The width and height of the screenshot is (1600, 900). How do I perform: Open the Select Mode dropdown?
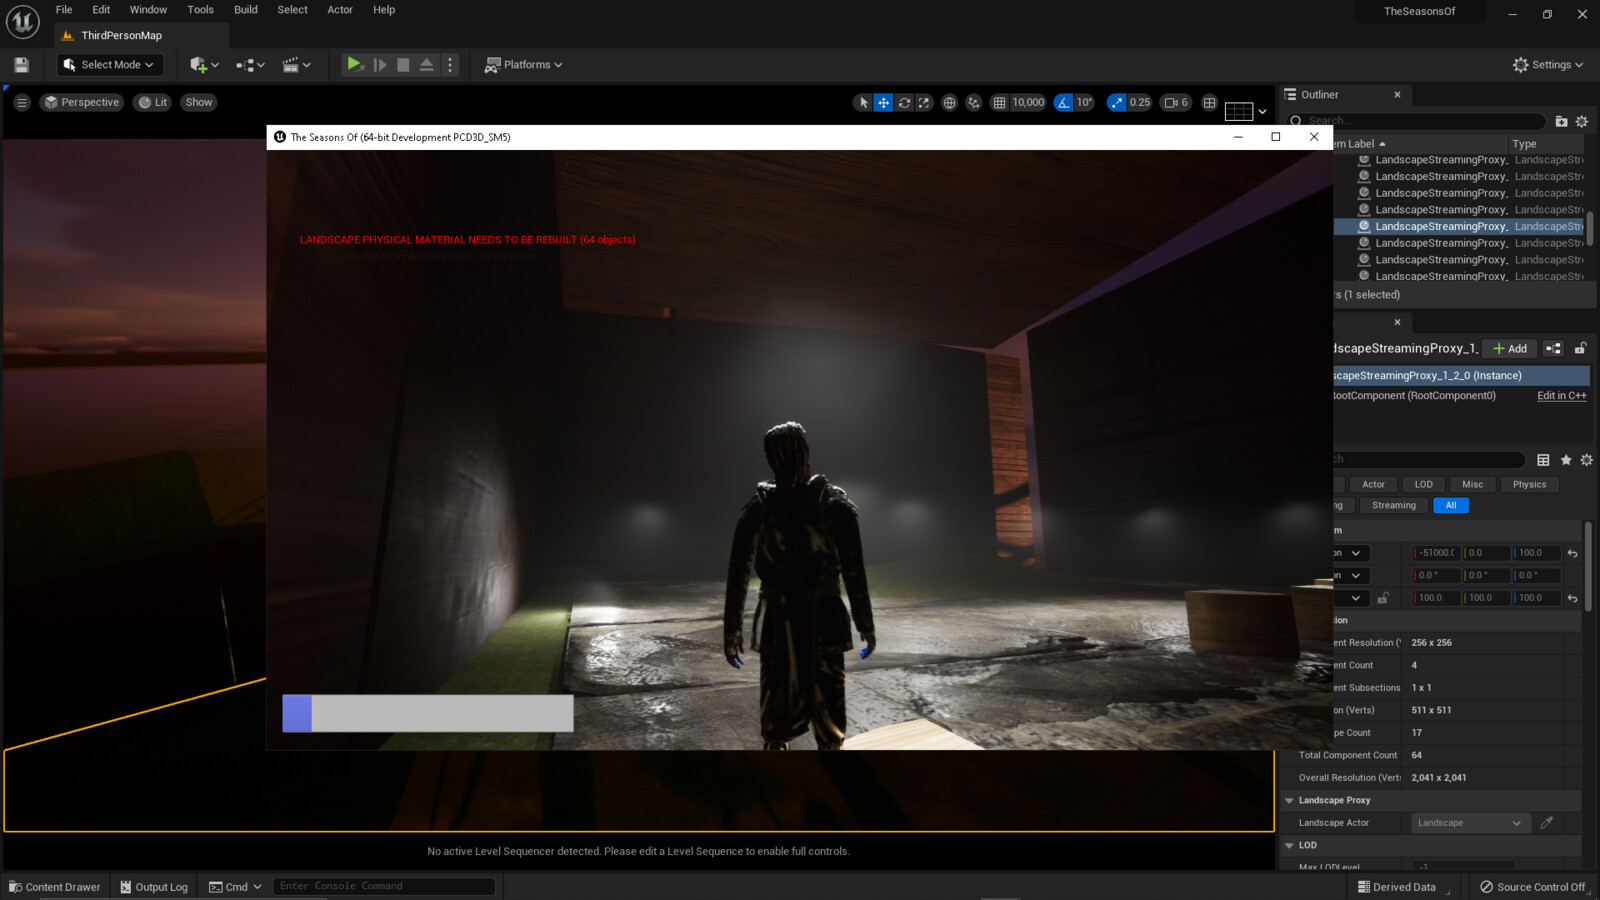[x=109, y=65]
